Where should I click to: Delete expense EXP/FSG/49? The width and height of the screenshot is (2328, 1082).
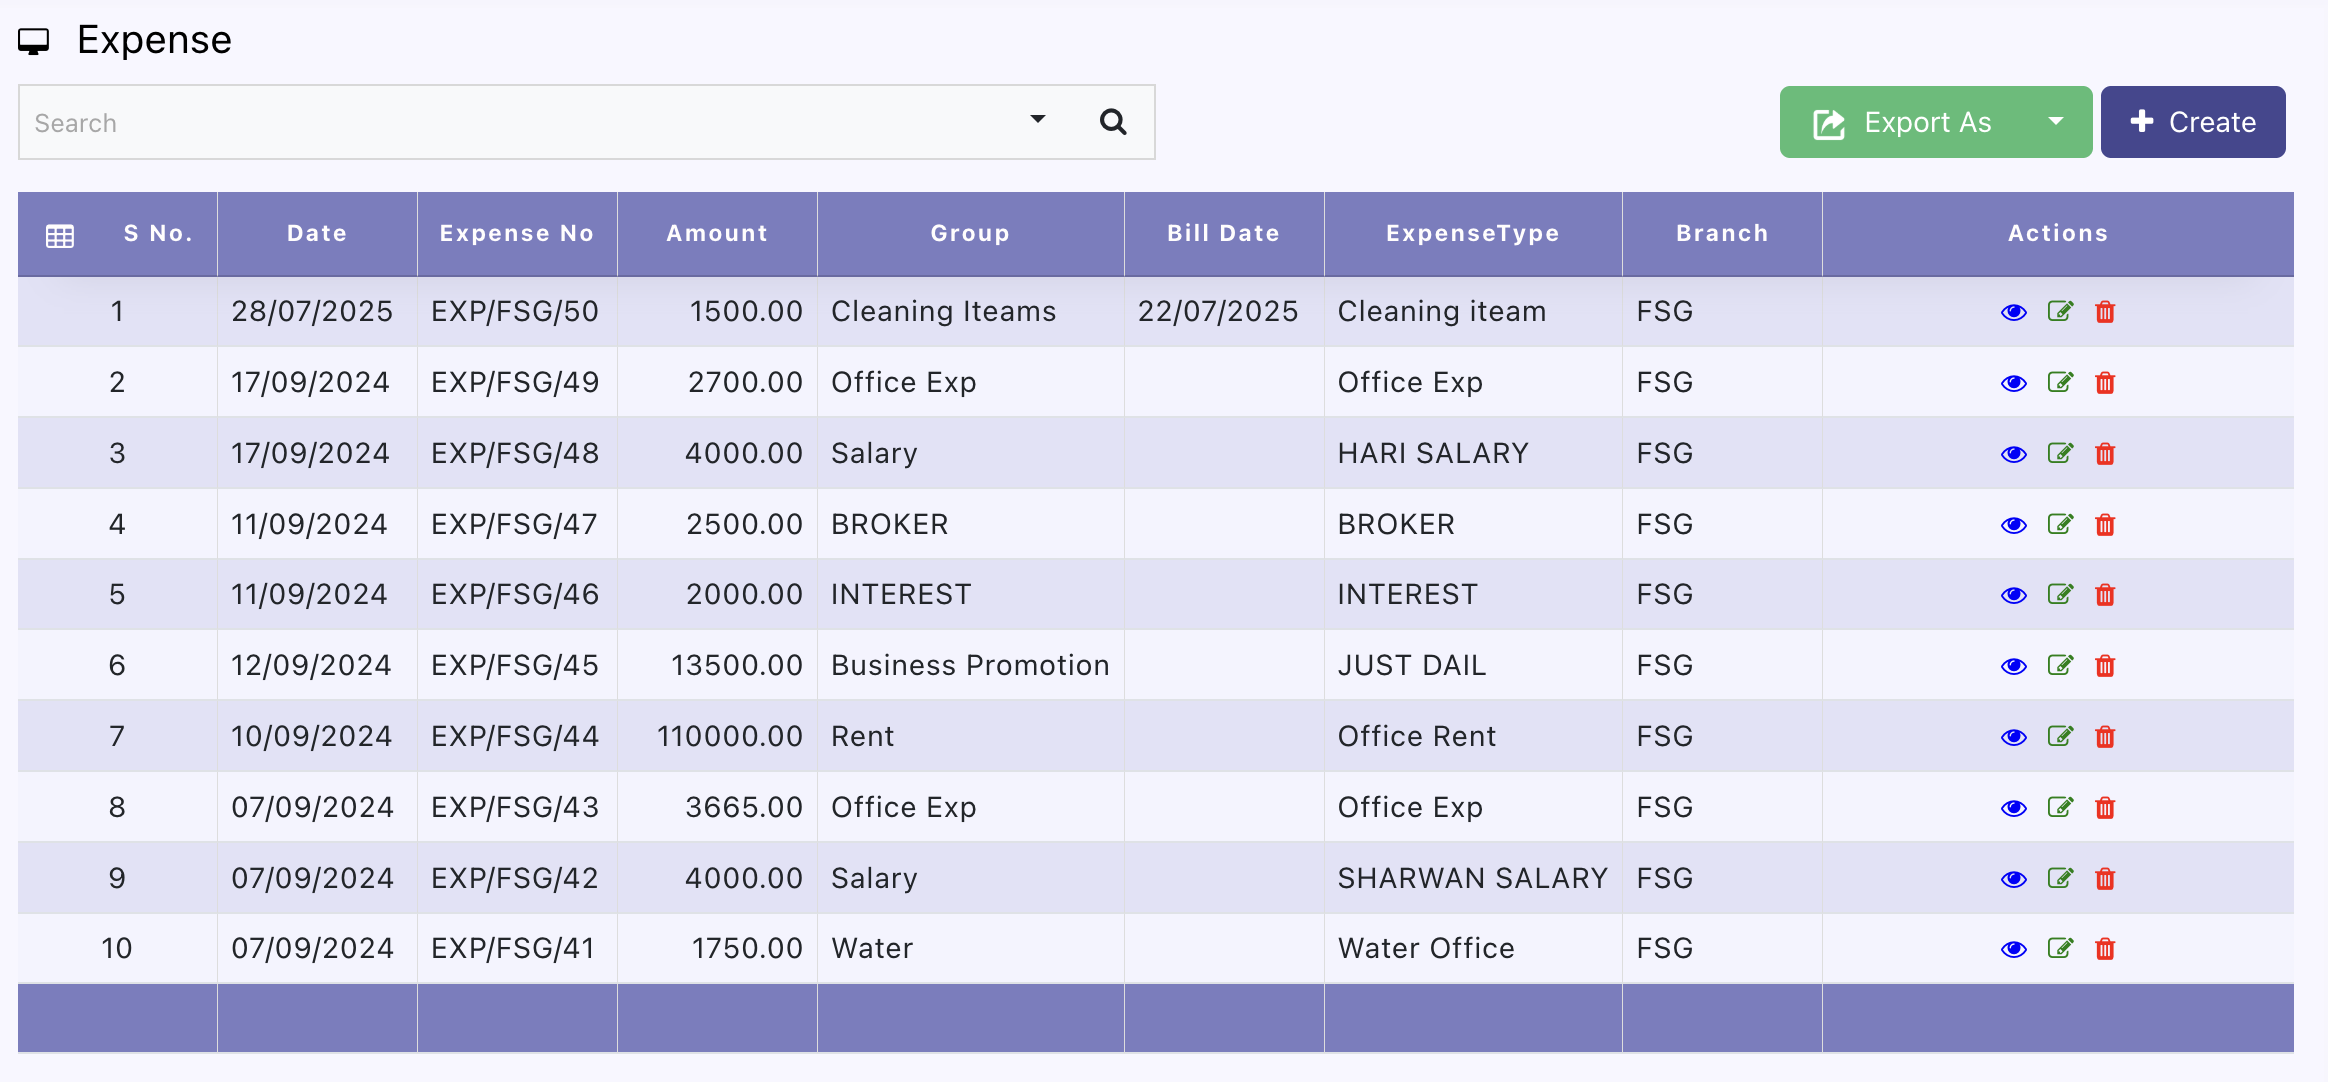click(2105, 383)
